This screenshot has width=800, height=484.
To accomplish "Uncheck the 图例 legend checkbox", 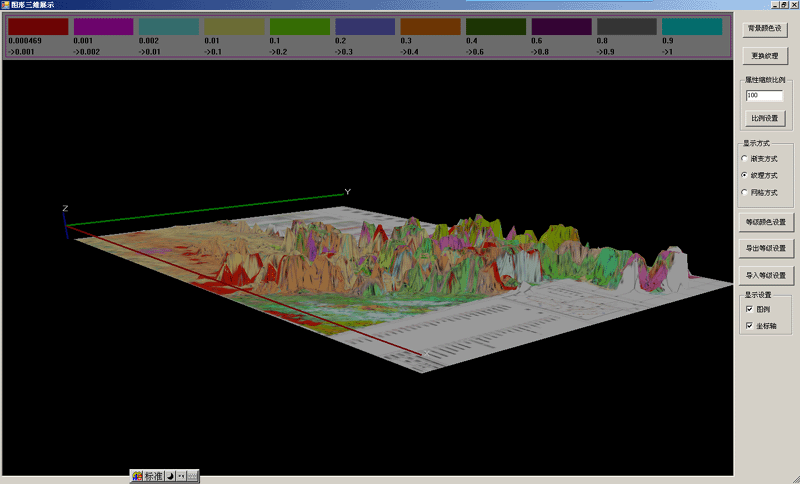I will click(x=749, y=309).
